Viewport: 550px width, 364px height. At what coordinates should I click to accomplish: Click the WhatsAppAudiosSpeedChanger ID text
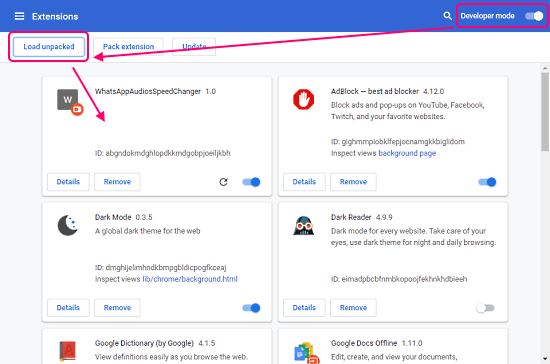click(162, 153)
